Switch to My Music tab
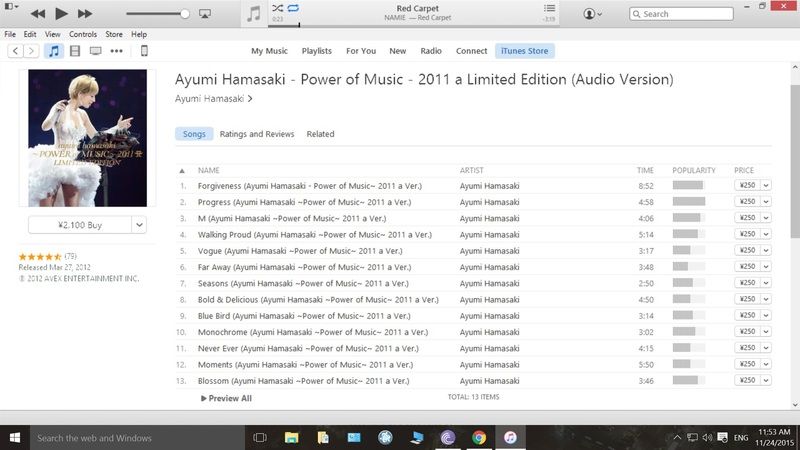Viewport: 800px width, 450px height. click(269, 51)
